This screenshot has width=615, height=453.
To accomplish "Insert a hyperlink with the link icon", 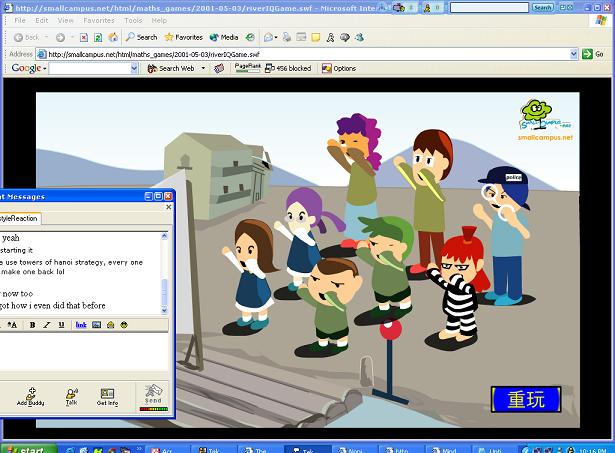I will [x=81, y=325].
